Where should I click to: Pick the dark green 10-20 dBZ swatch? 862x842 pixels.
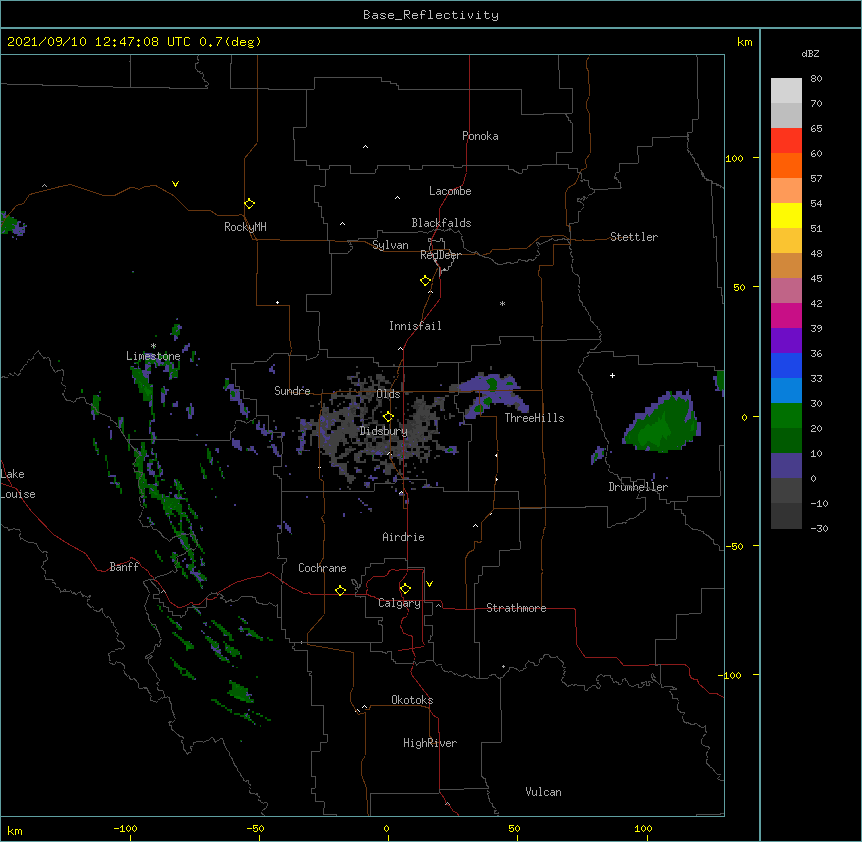(x=786, y=441)
